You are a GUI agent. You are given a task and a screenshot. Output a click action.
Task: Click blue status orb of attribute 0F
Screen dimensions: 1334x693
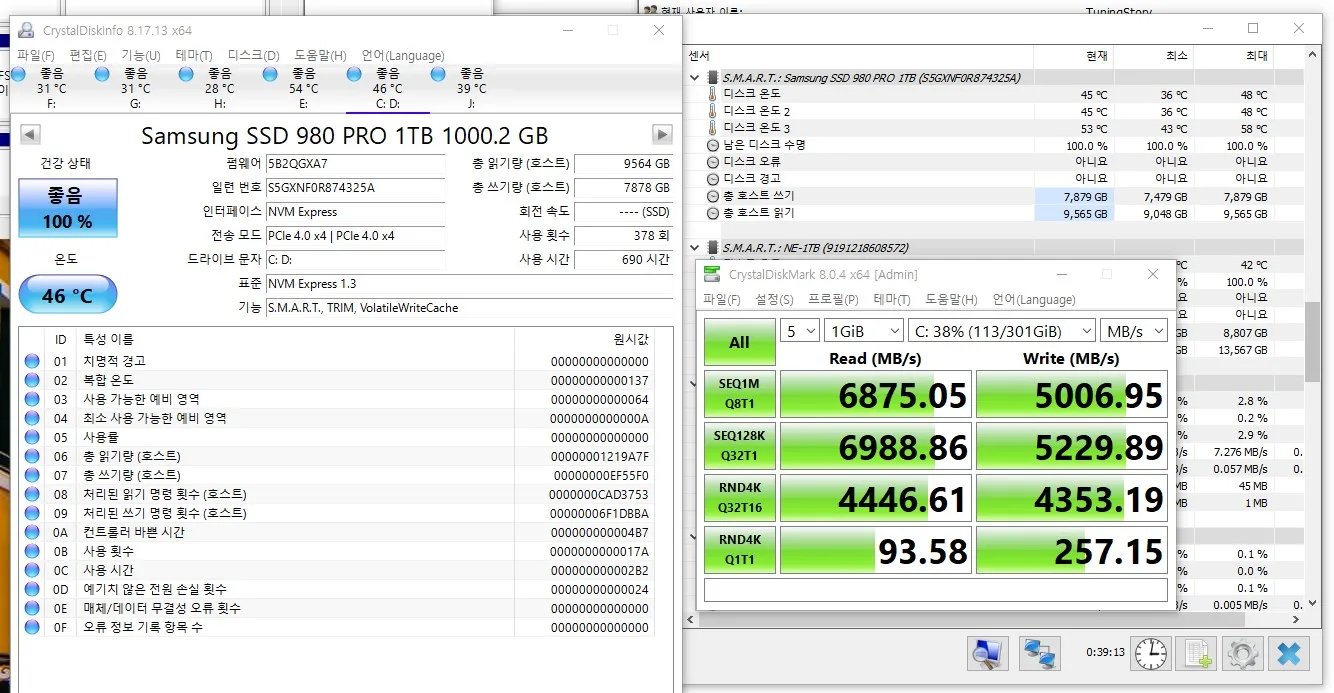pyautogui.click(x=32, y=627)
